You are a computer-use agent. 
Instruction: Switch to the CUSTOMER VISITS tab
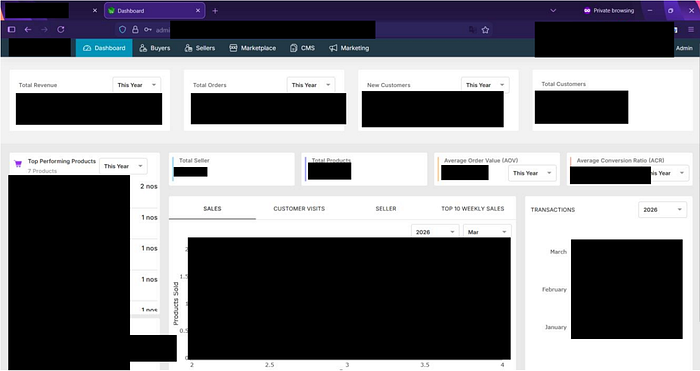(x=299, y=209)
